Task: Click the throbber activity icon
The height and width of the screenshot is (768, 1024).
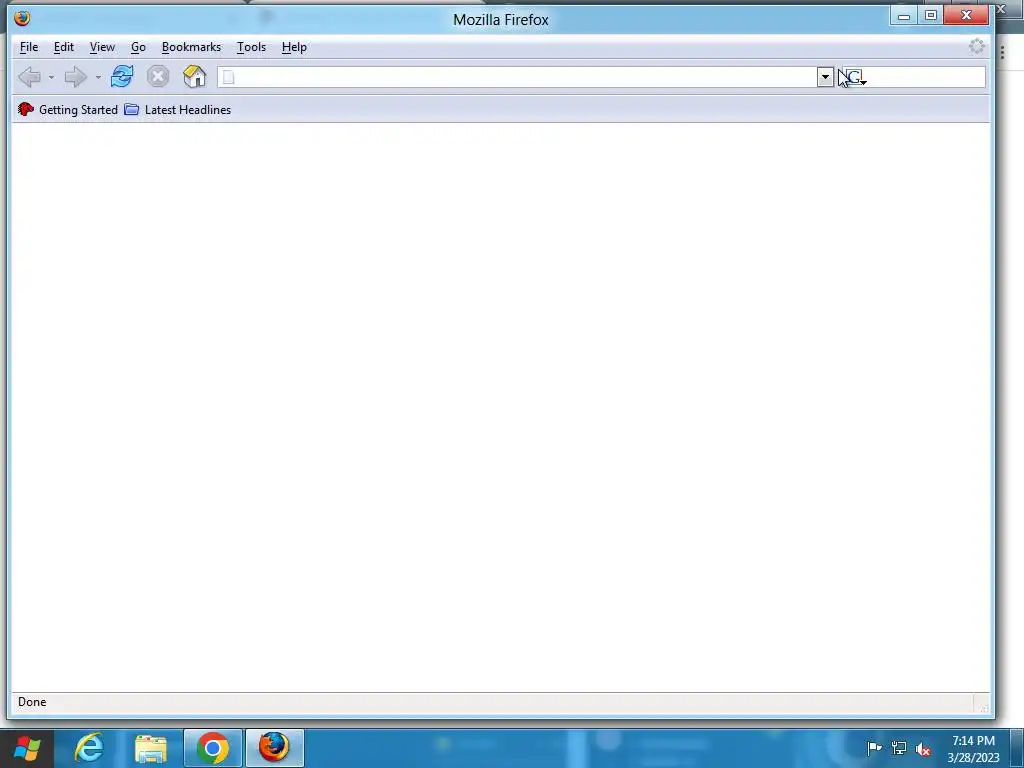Action: 976,46
